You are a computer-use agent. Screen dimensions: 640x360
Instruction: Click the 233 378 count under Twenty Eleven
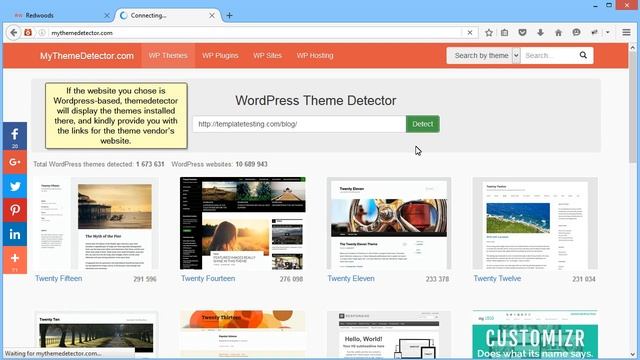[x=437, y=279]
